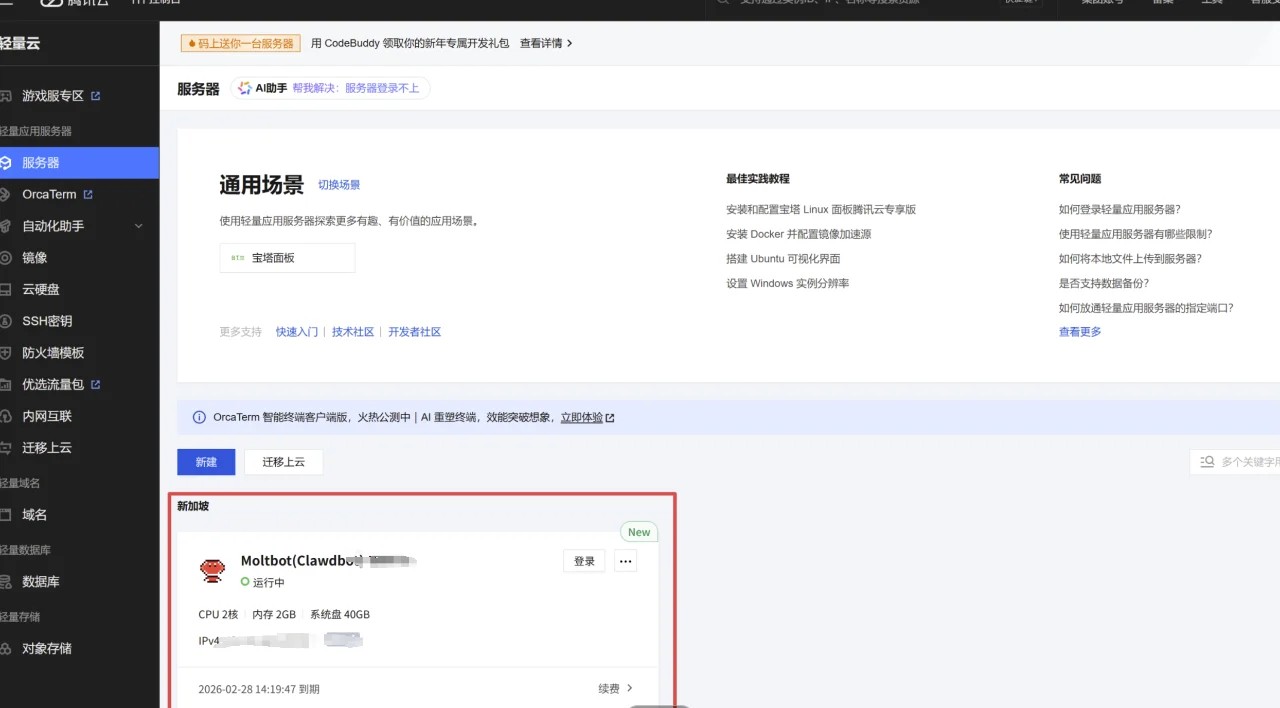Open the 快速入门 quick start link

(297, 331)
